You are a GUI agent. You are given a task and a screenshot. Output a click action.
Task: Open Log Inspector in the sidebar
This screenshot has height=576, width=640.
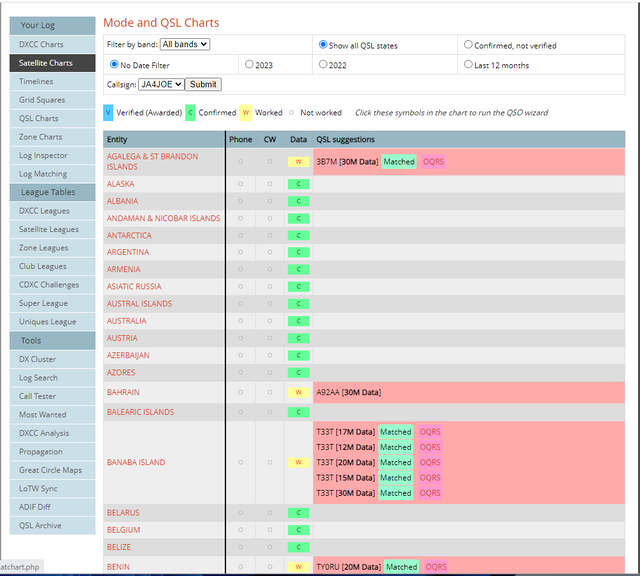tap(52, 156)
